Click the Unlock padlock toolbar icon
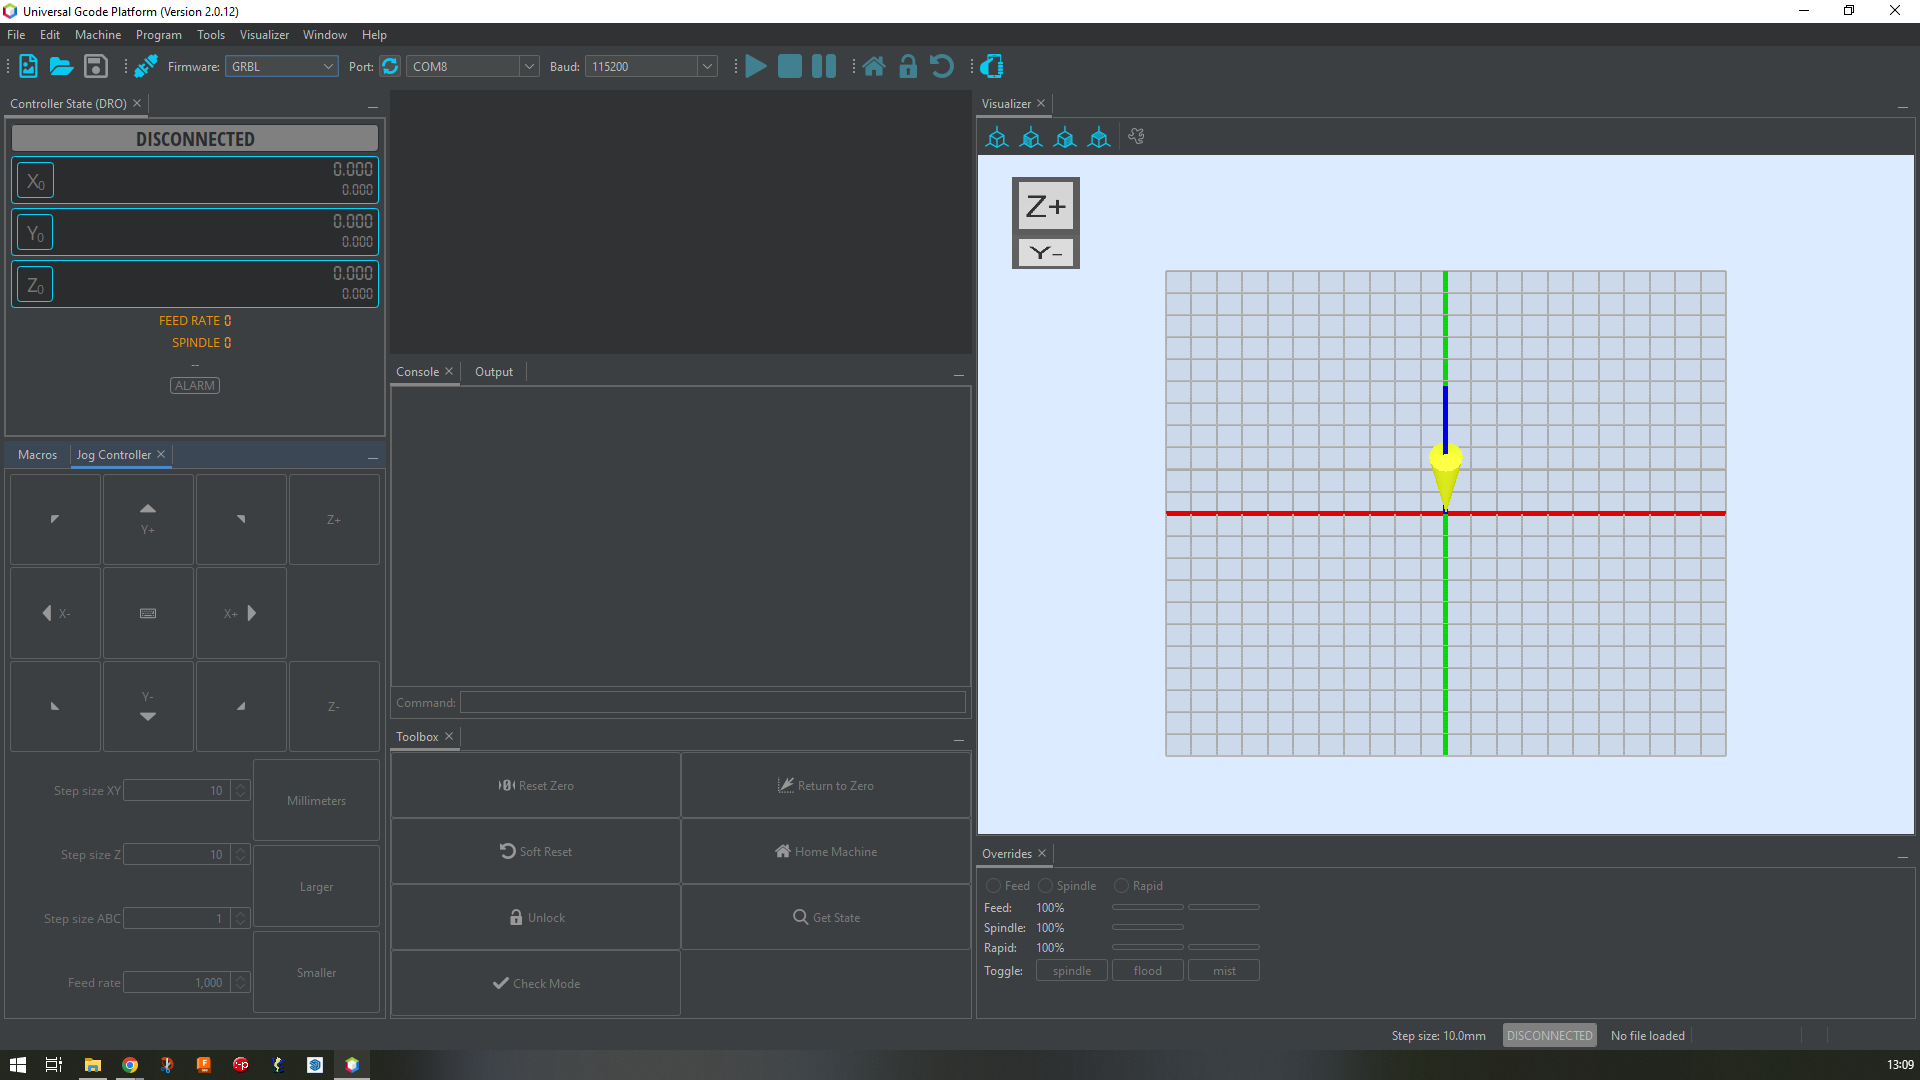Image resolution: width=1920 pixels, height=1080 pixels. (908, 66)
